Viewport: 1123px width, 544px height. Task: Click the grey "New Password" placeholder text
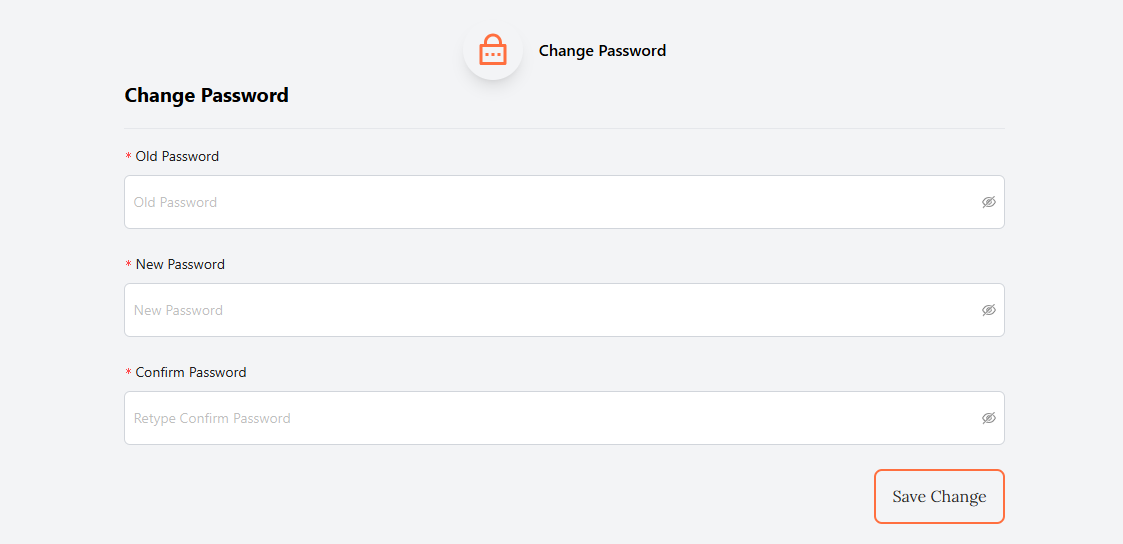(x=178, y=311)
